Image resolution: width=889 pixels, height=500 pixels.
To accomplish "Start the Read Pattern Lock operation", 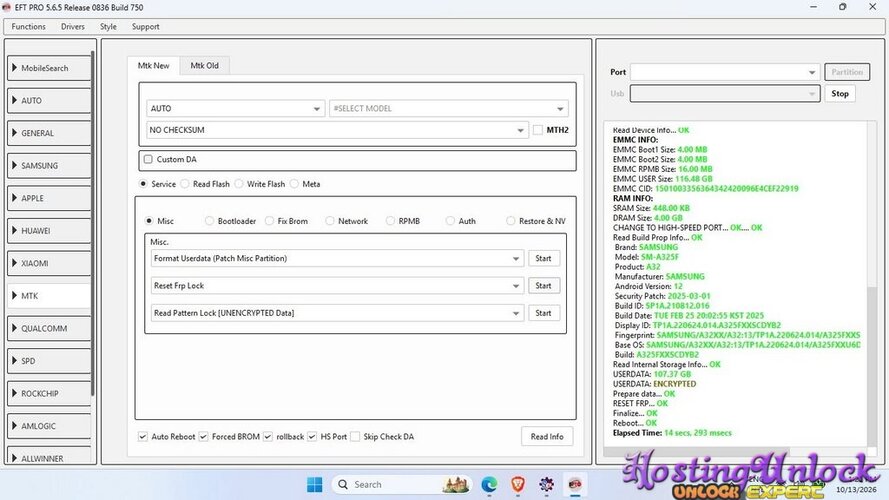I will click(x=544, y=313).
